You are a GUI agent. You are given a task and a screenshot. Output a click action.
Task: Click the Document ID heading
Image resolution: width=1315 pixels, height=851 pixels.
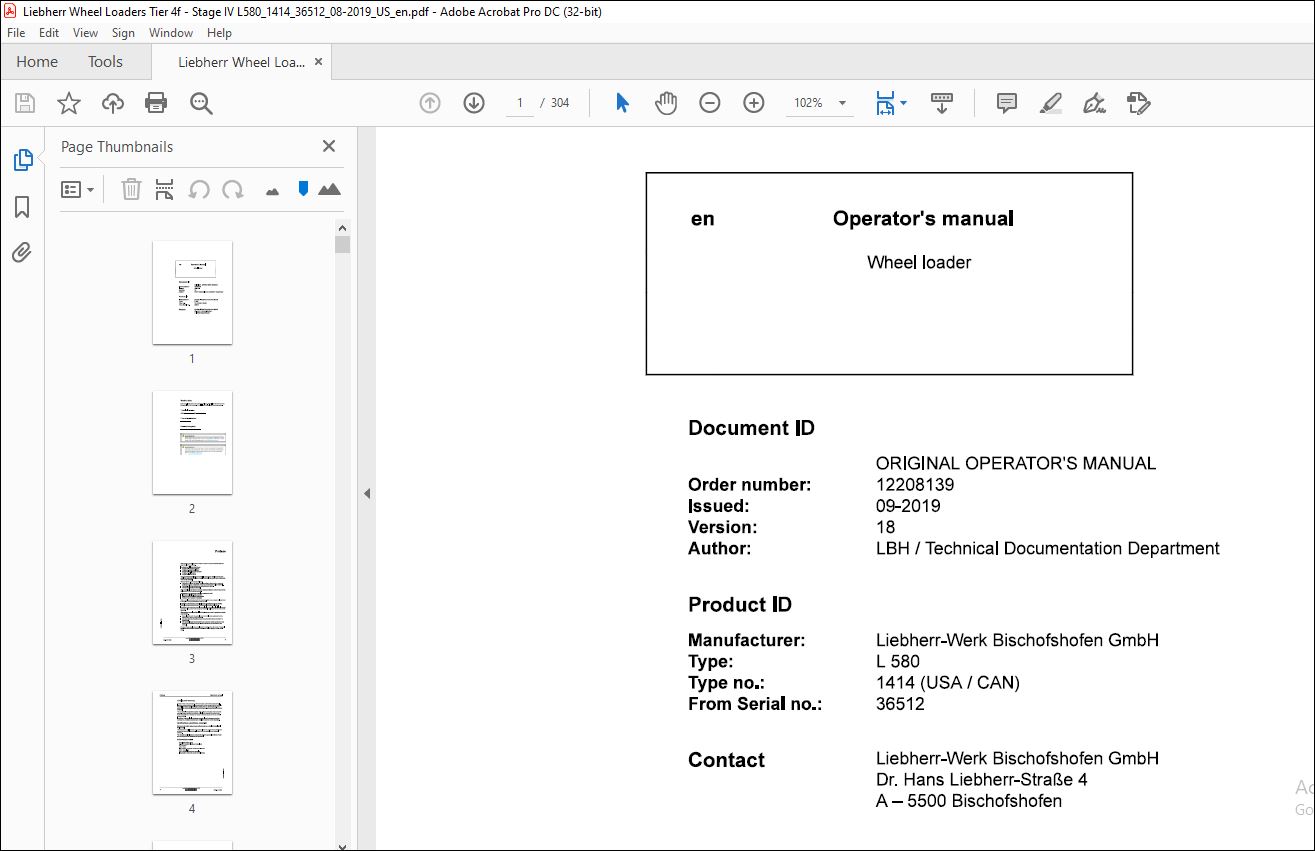[751, 428]
